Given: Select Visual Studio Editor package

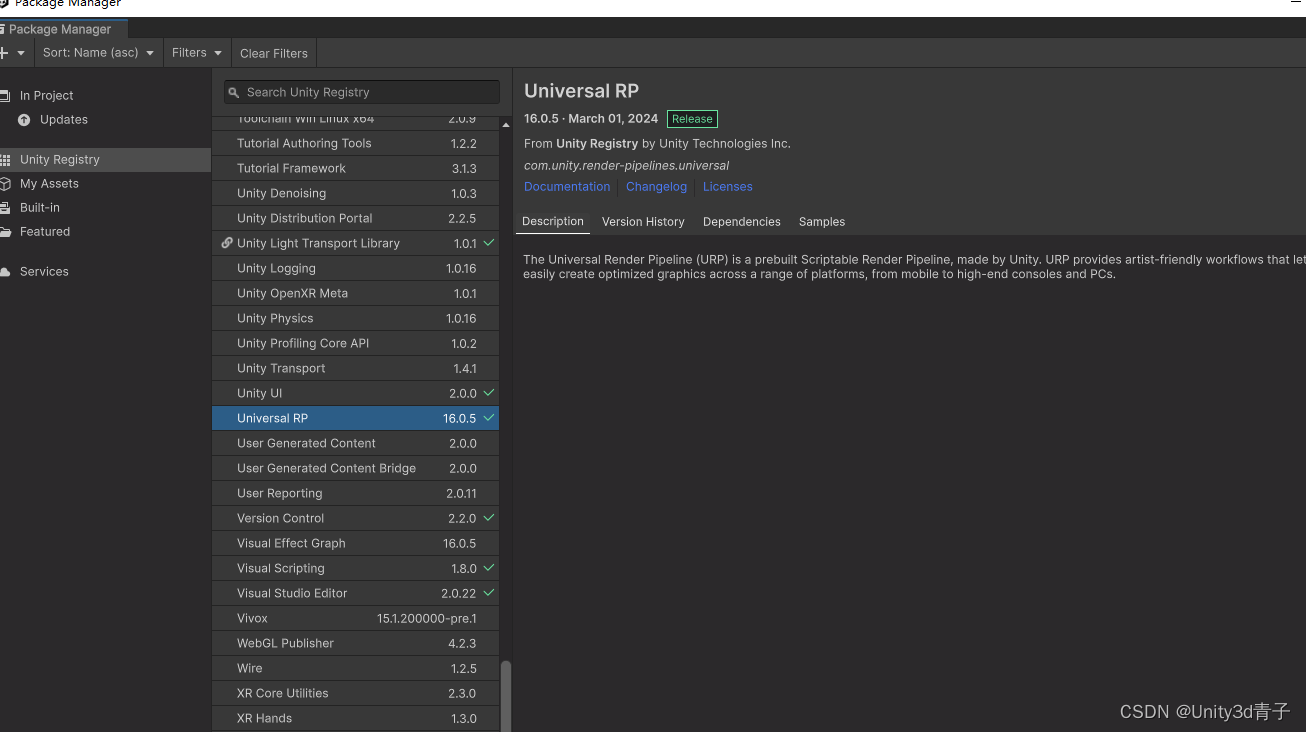Looking at the screenshot, I should [355, 593].
